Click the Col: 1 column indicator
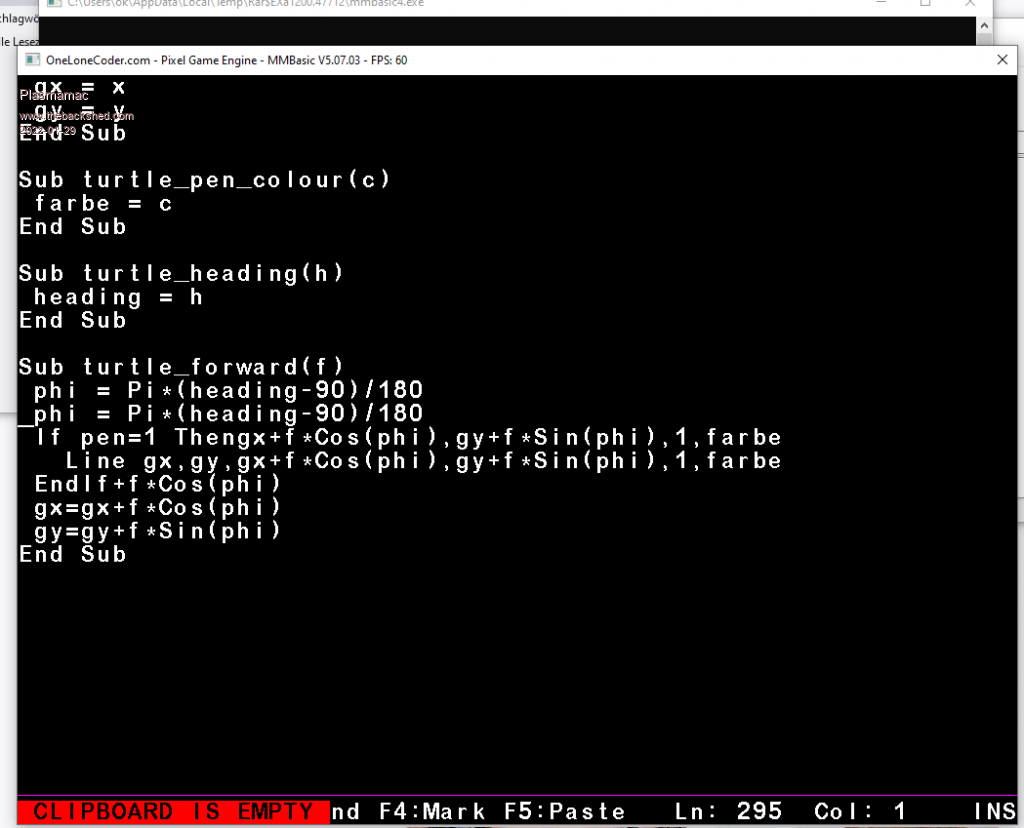Viewport: 1024px width, 828px height. [860, 811]
